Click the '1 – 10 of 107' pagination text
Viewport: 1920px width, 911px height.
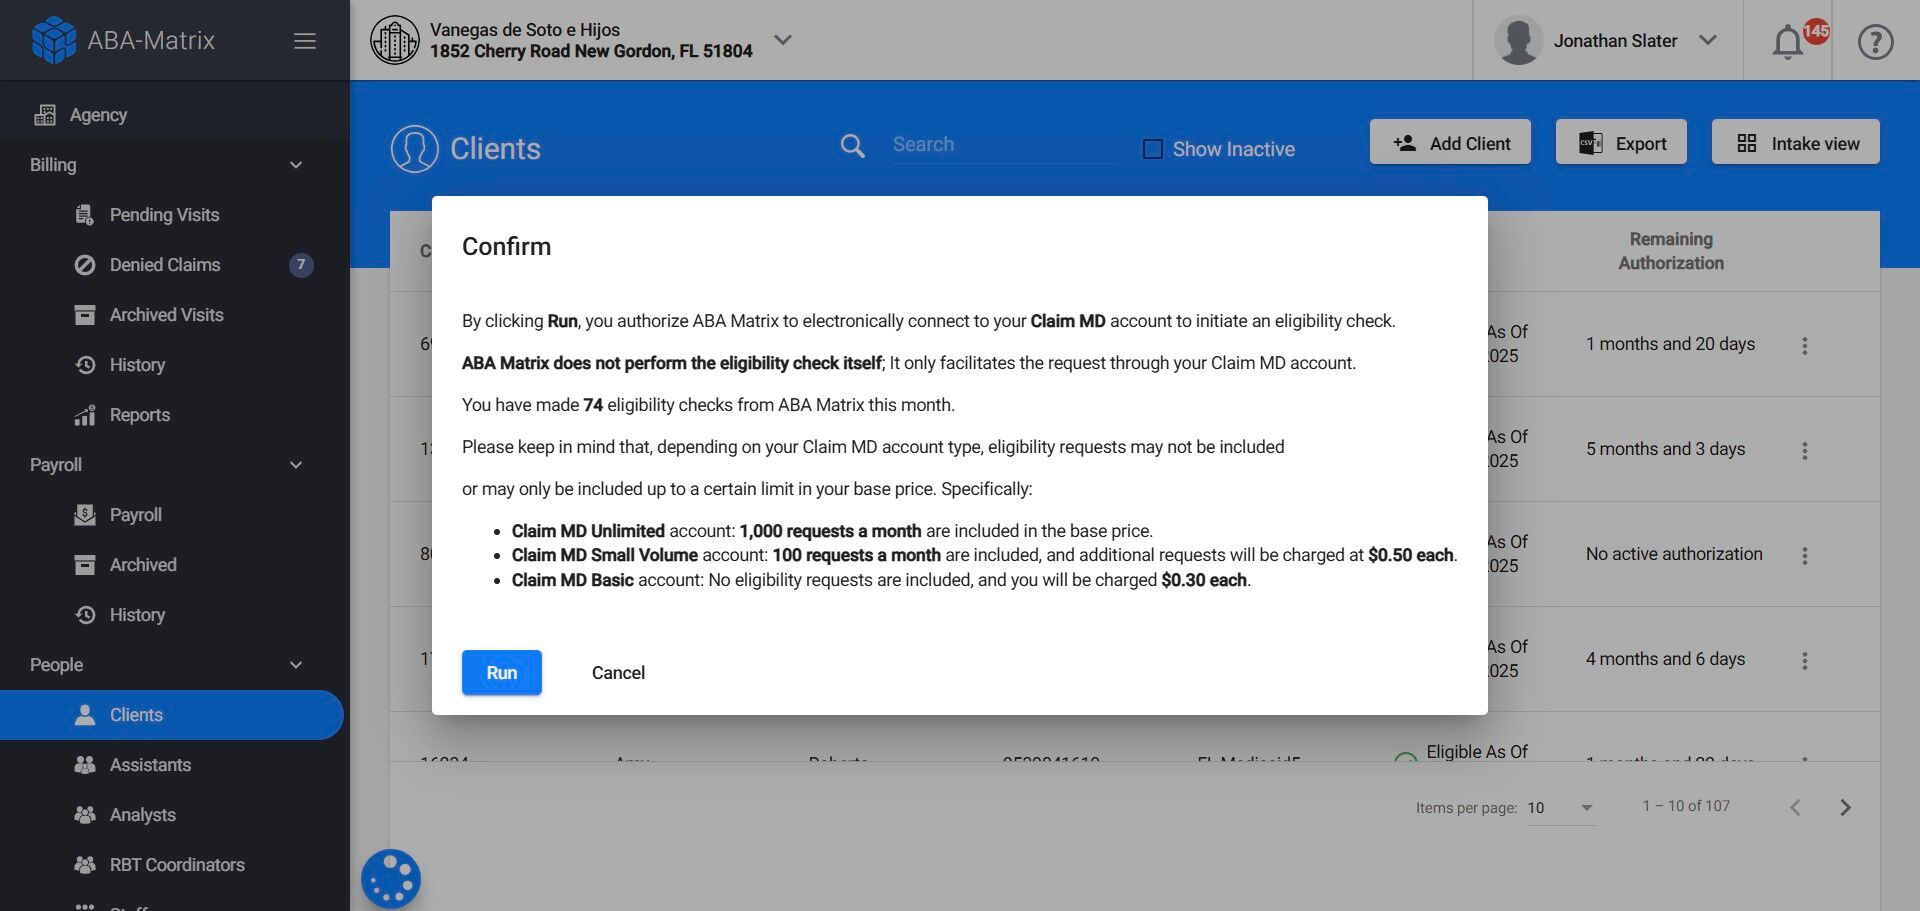click(1686, 806)
